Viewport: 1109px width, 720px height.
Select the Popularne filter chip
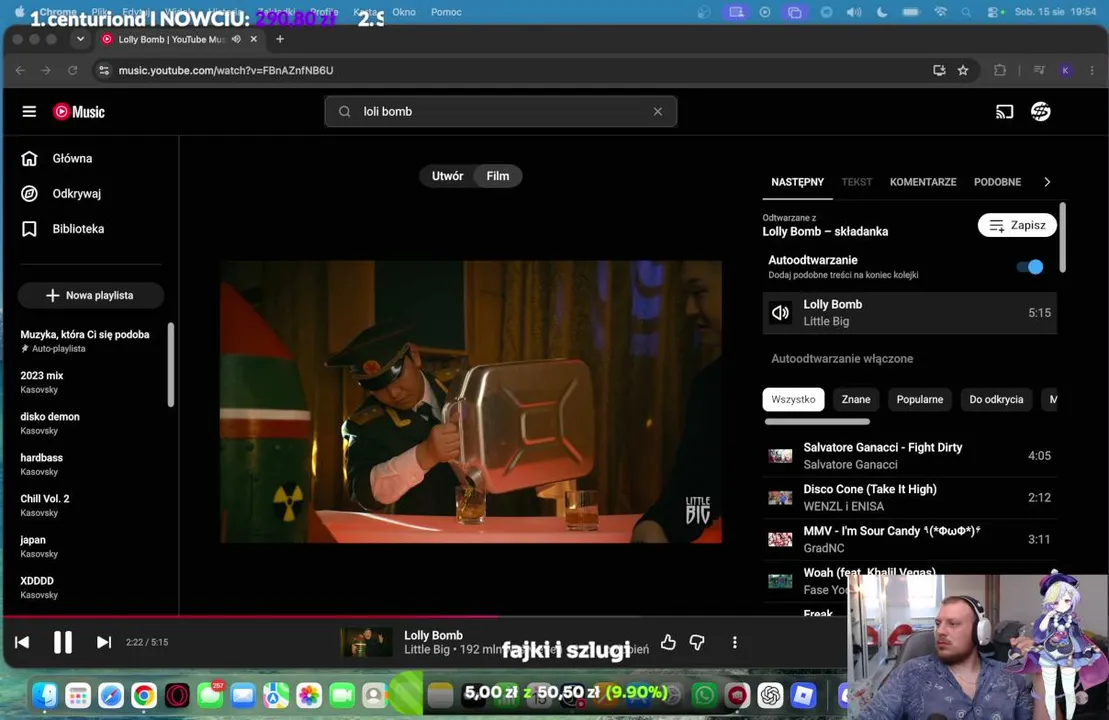click(x=919, y=400)
